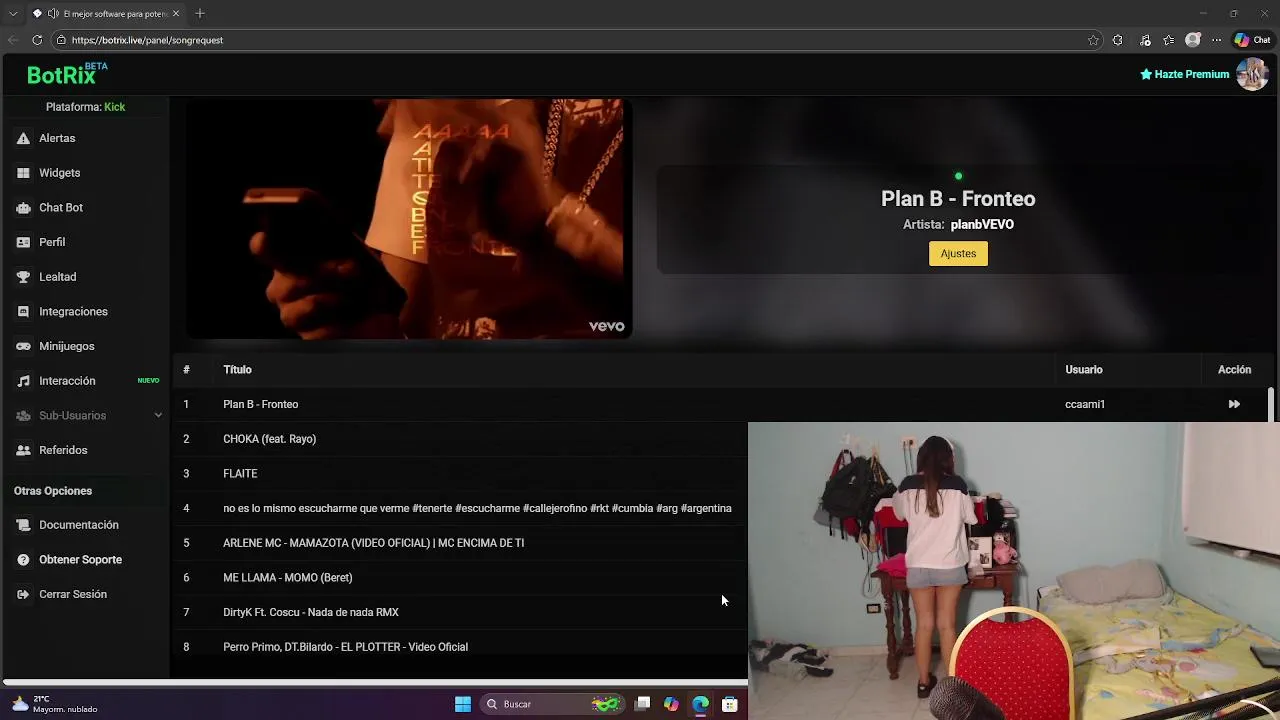Viewport: 1280px width, 720px height.
Task: Go to Minijuegos menu item
Action: click(x=67, y=346)
